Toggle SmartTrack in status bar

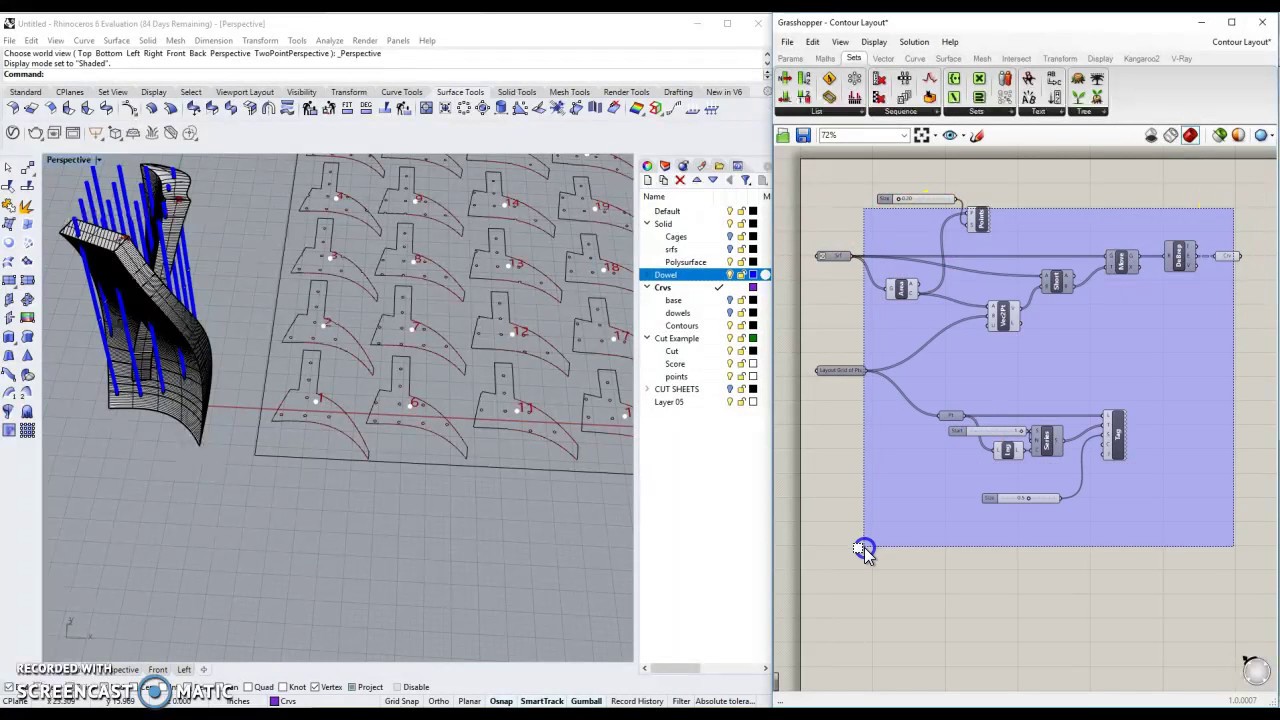pyautogui.click(x=542, y=701)
